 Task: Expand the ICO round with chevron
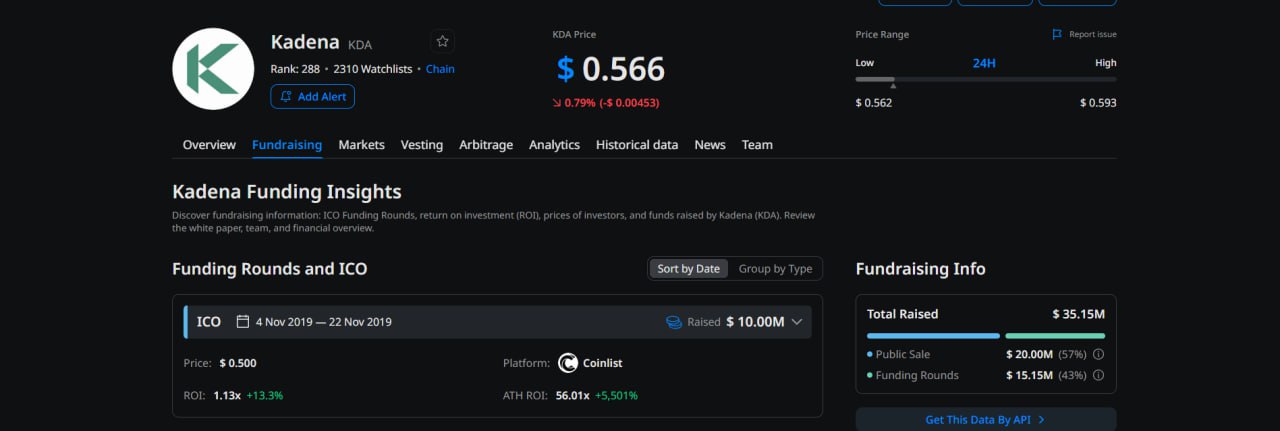(797, 322)
